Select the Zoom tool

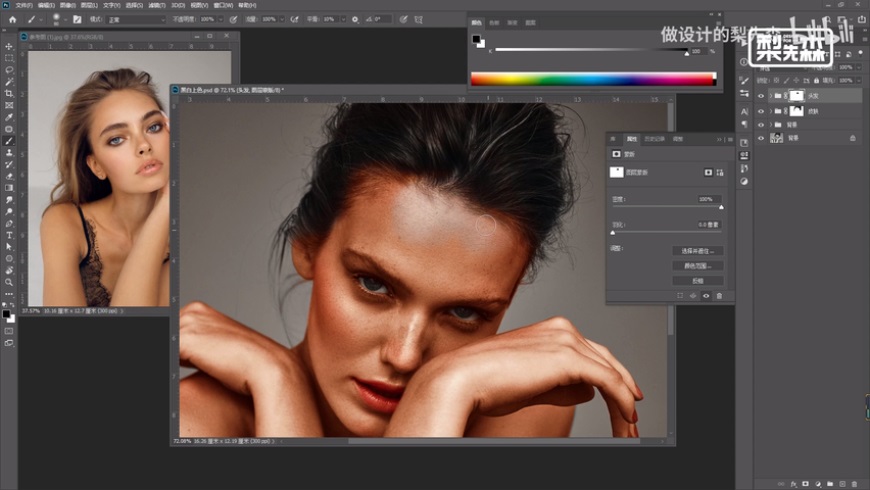click(9, 281)
